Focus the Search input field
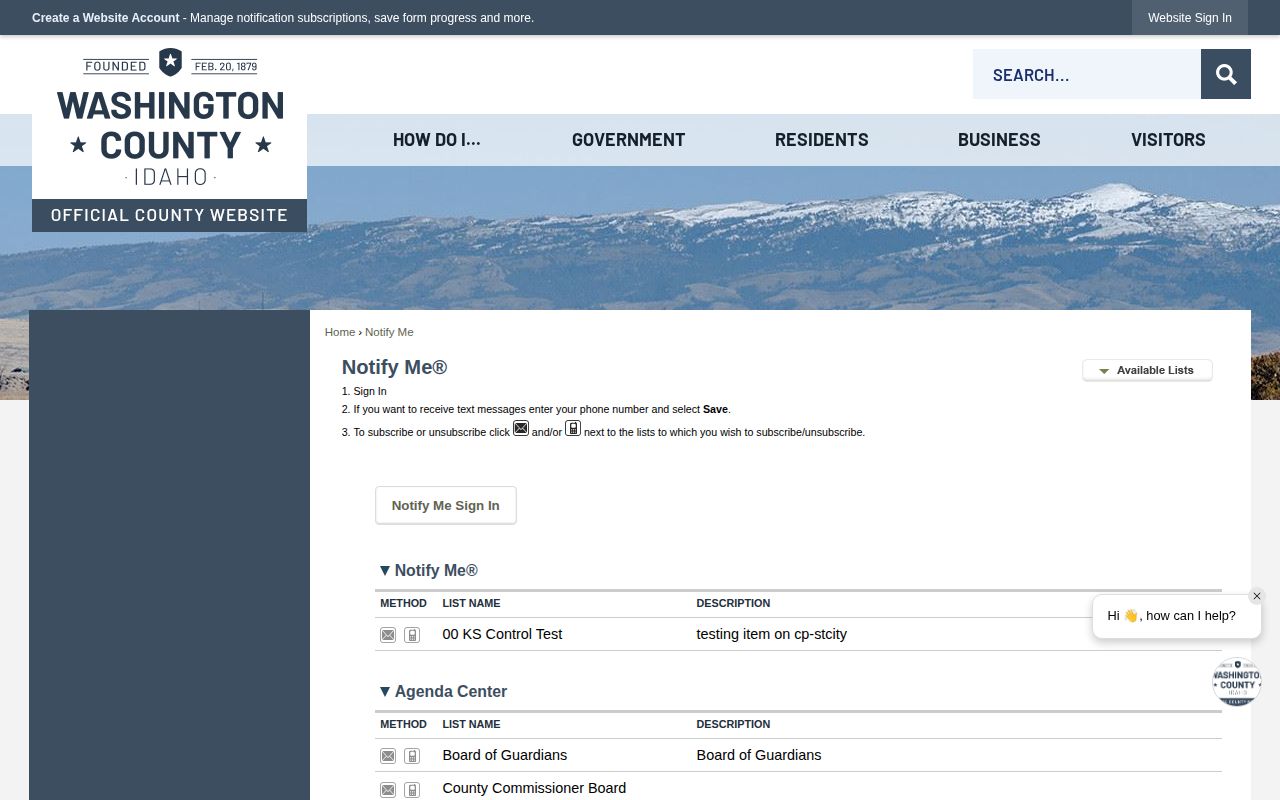 [1087, 74]
